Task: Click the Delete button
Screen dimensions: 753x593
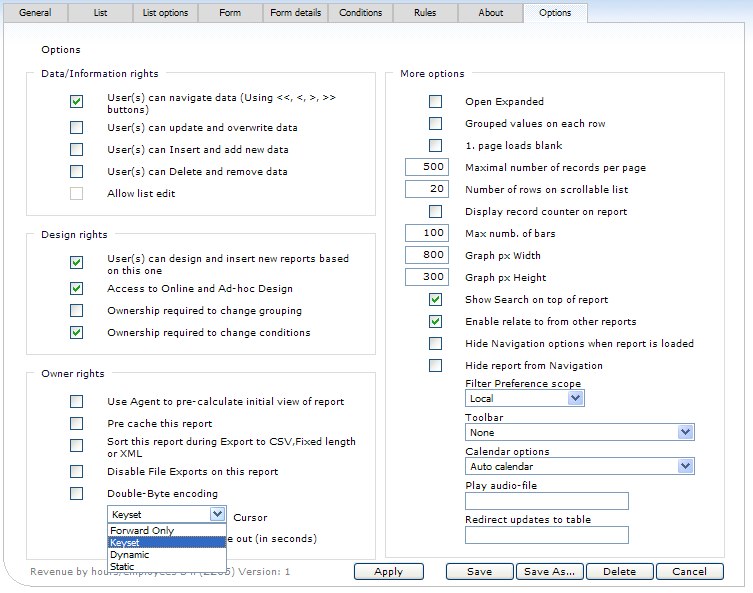Action: (x=619, y=572)
